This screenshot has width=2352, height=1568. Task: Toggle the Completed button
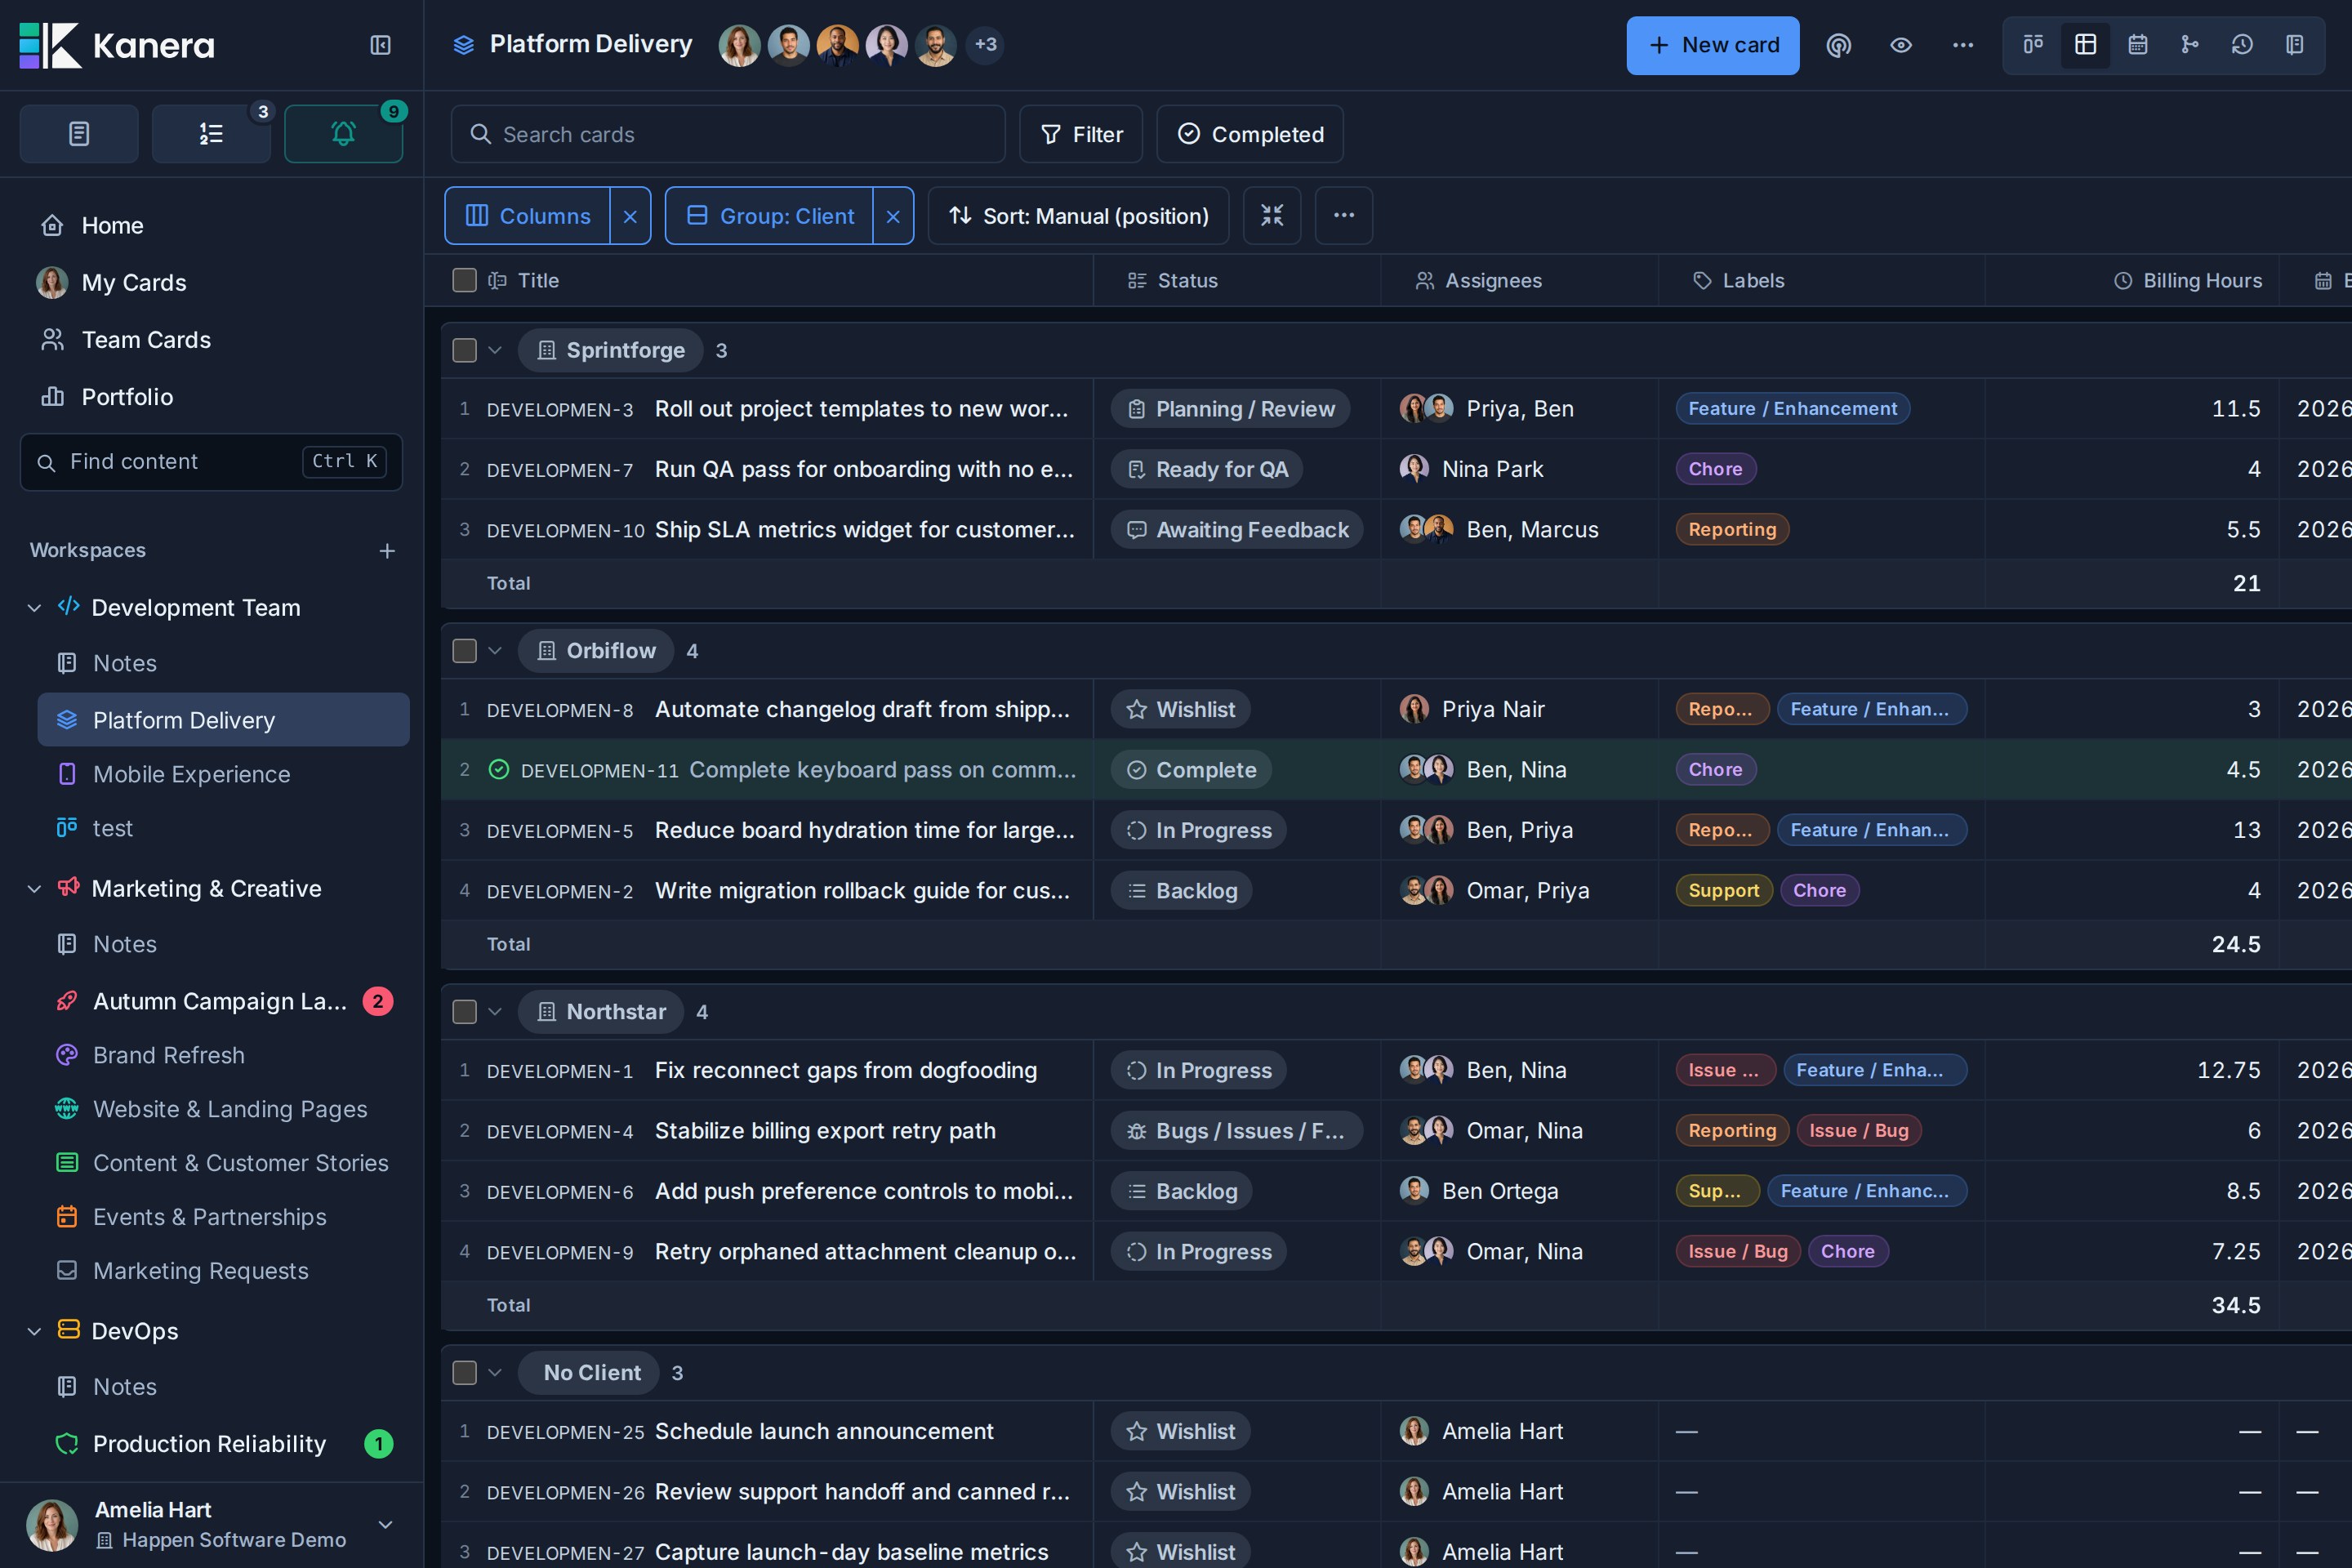point(1250,134)
